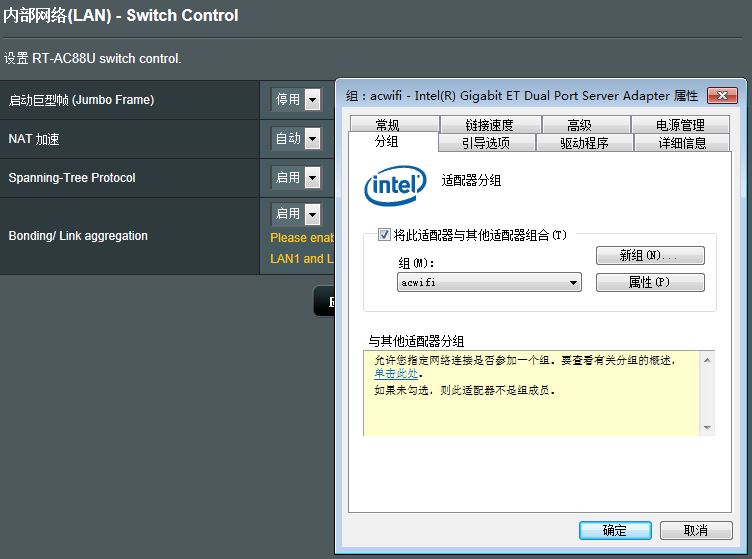The height and width of the screenshot is (559, 752).
Task: Click the 取消 button
Action: [x=696, y=530]
